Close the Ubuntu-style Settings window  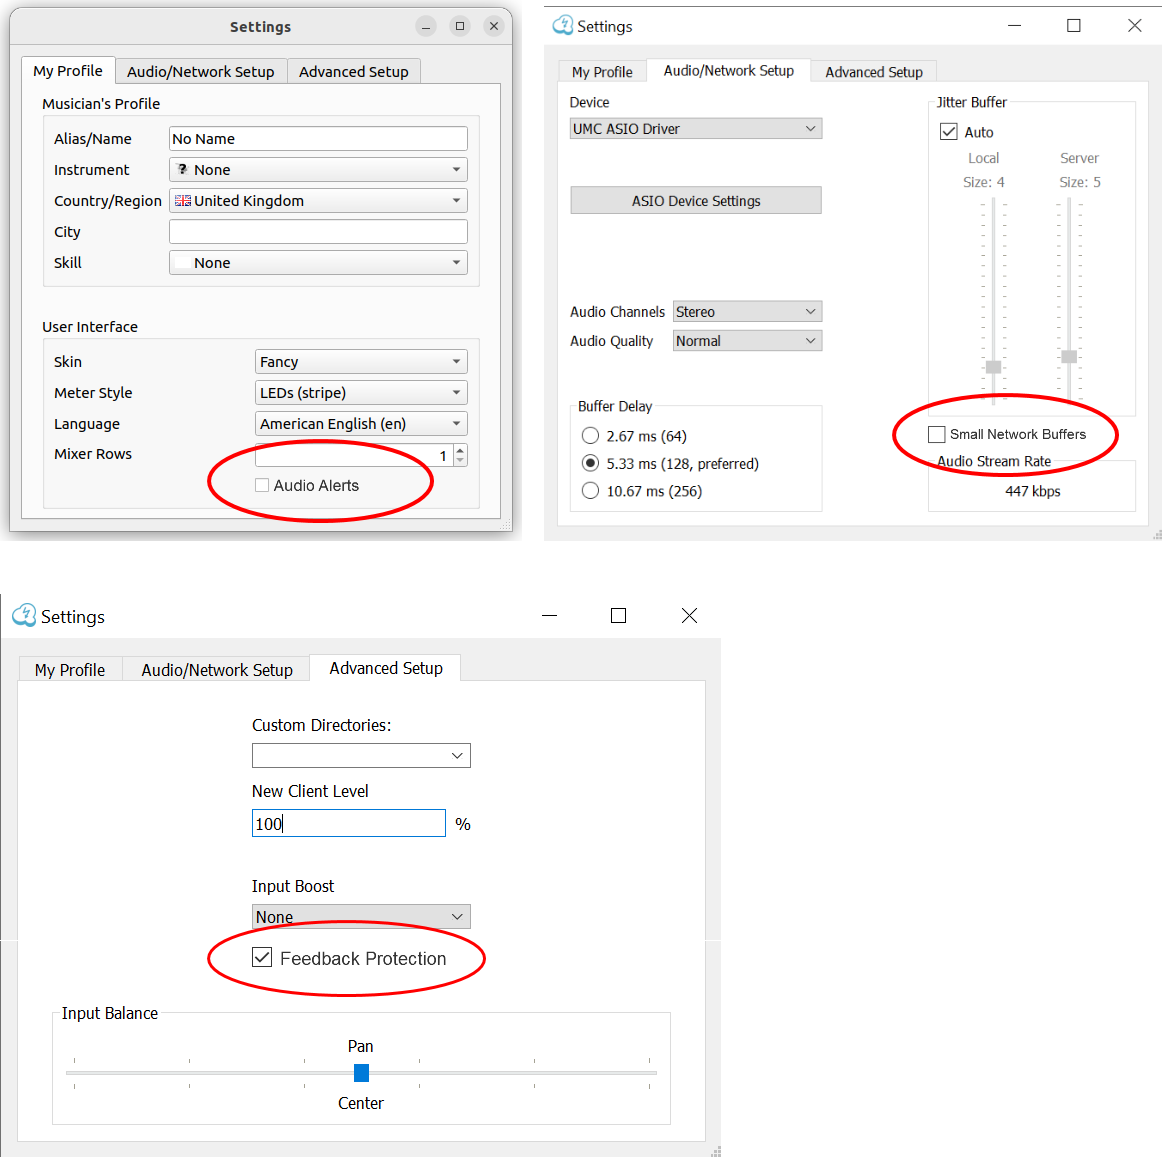494,27
